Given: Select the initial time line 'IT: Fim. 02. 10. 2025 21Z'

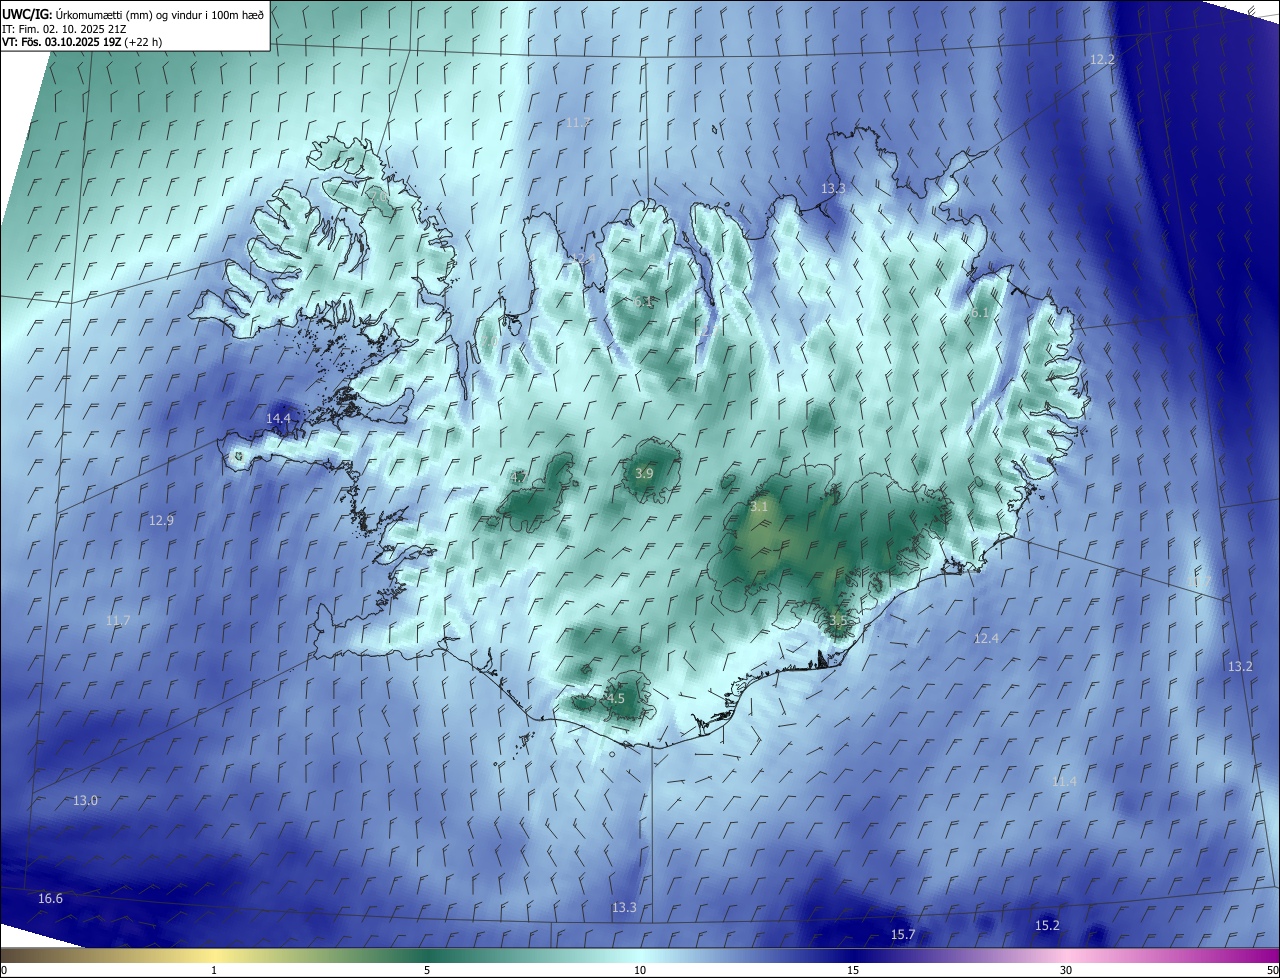Looking at the screenshot, I should tap(63, 29).
